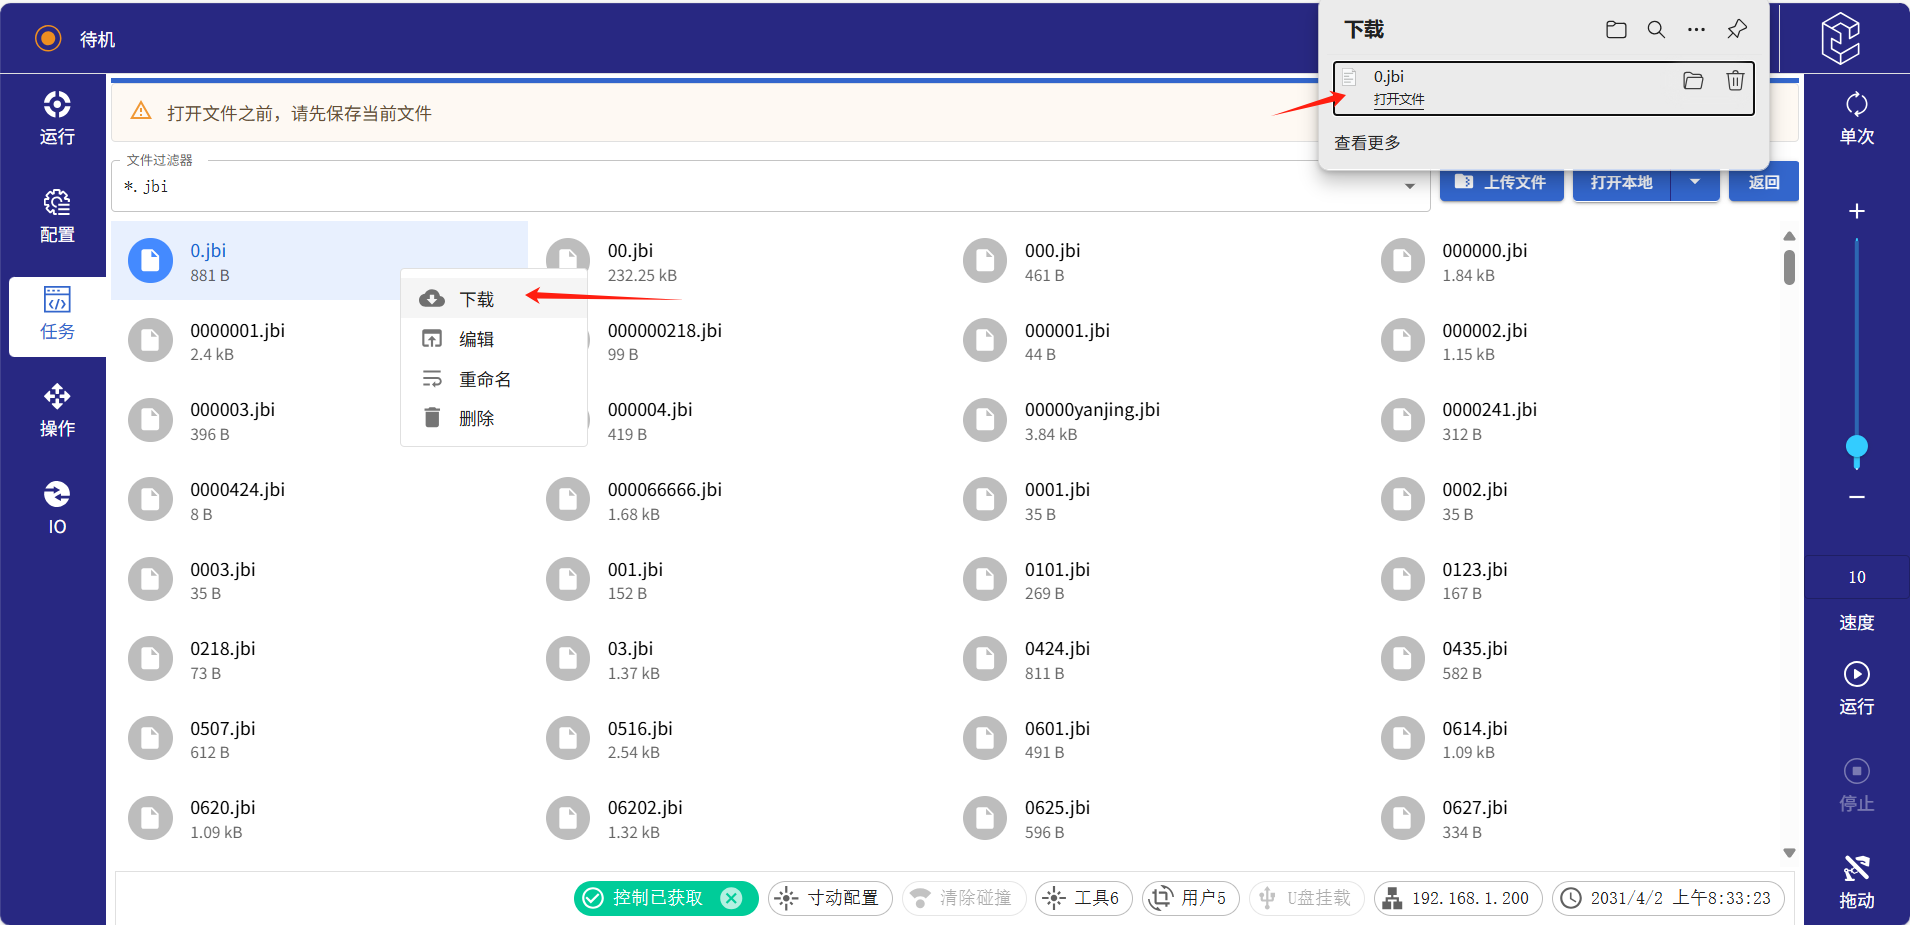Choose 下载 in the context menu
Image resolution: width=1910 pixels, height=925 pixels.
coord(477,299)
